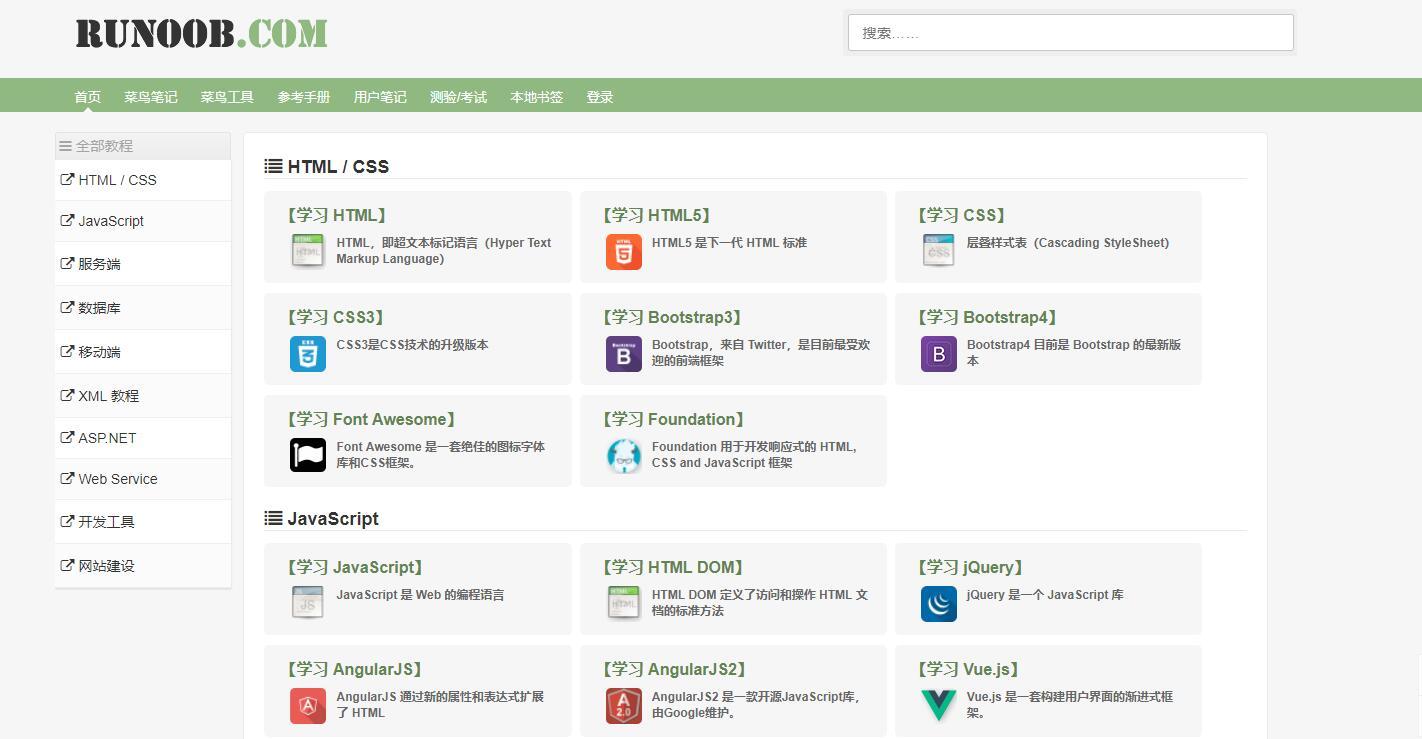1422x739 pixels.
Task: Click the list icon beside 全部教程
Action: (66, 146)
